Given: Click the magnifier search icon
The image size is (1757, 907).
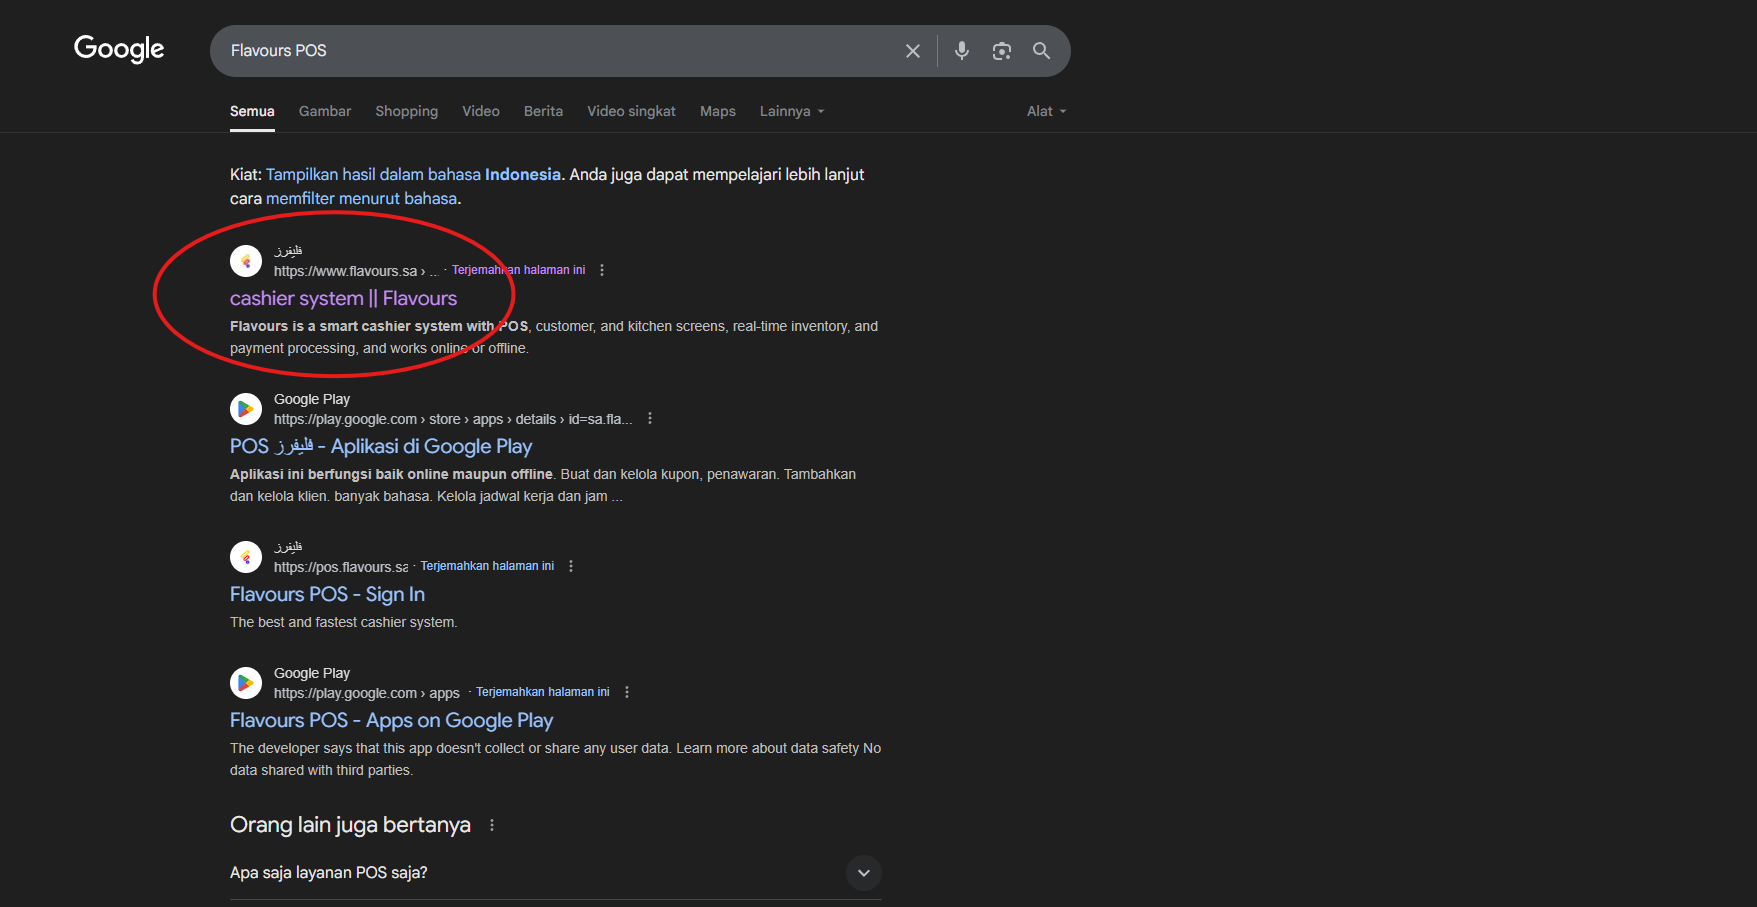Looking at the screenshot, I should (1041, 51).
